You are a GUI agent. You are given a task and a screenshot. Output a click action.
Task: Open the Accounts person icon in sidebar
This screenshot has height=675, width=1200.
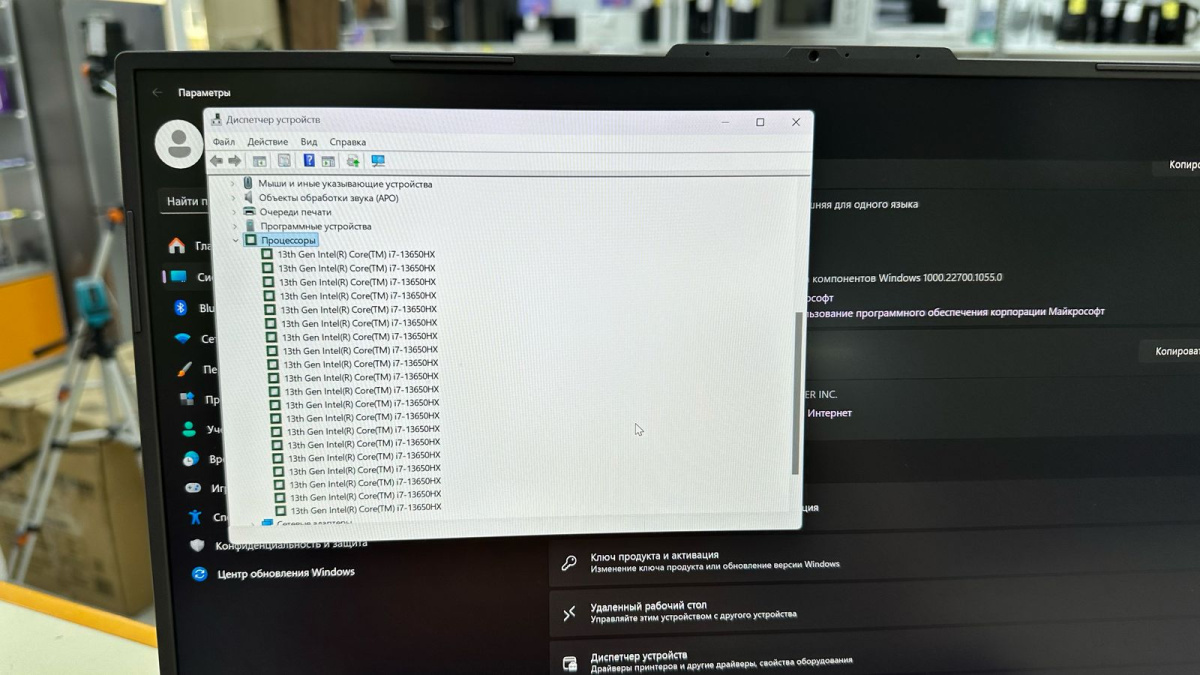[x=188, y=429]
